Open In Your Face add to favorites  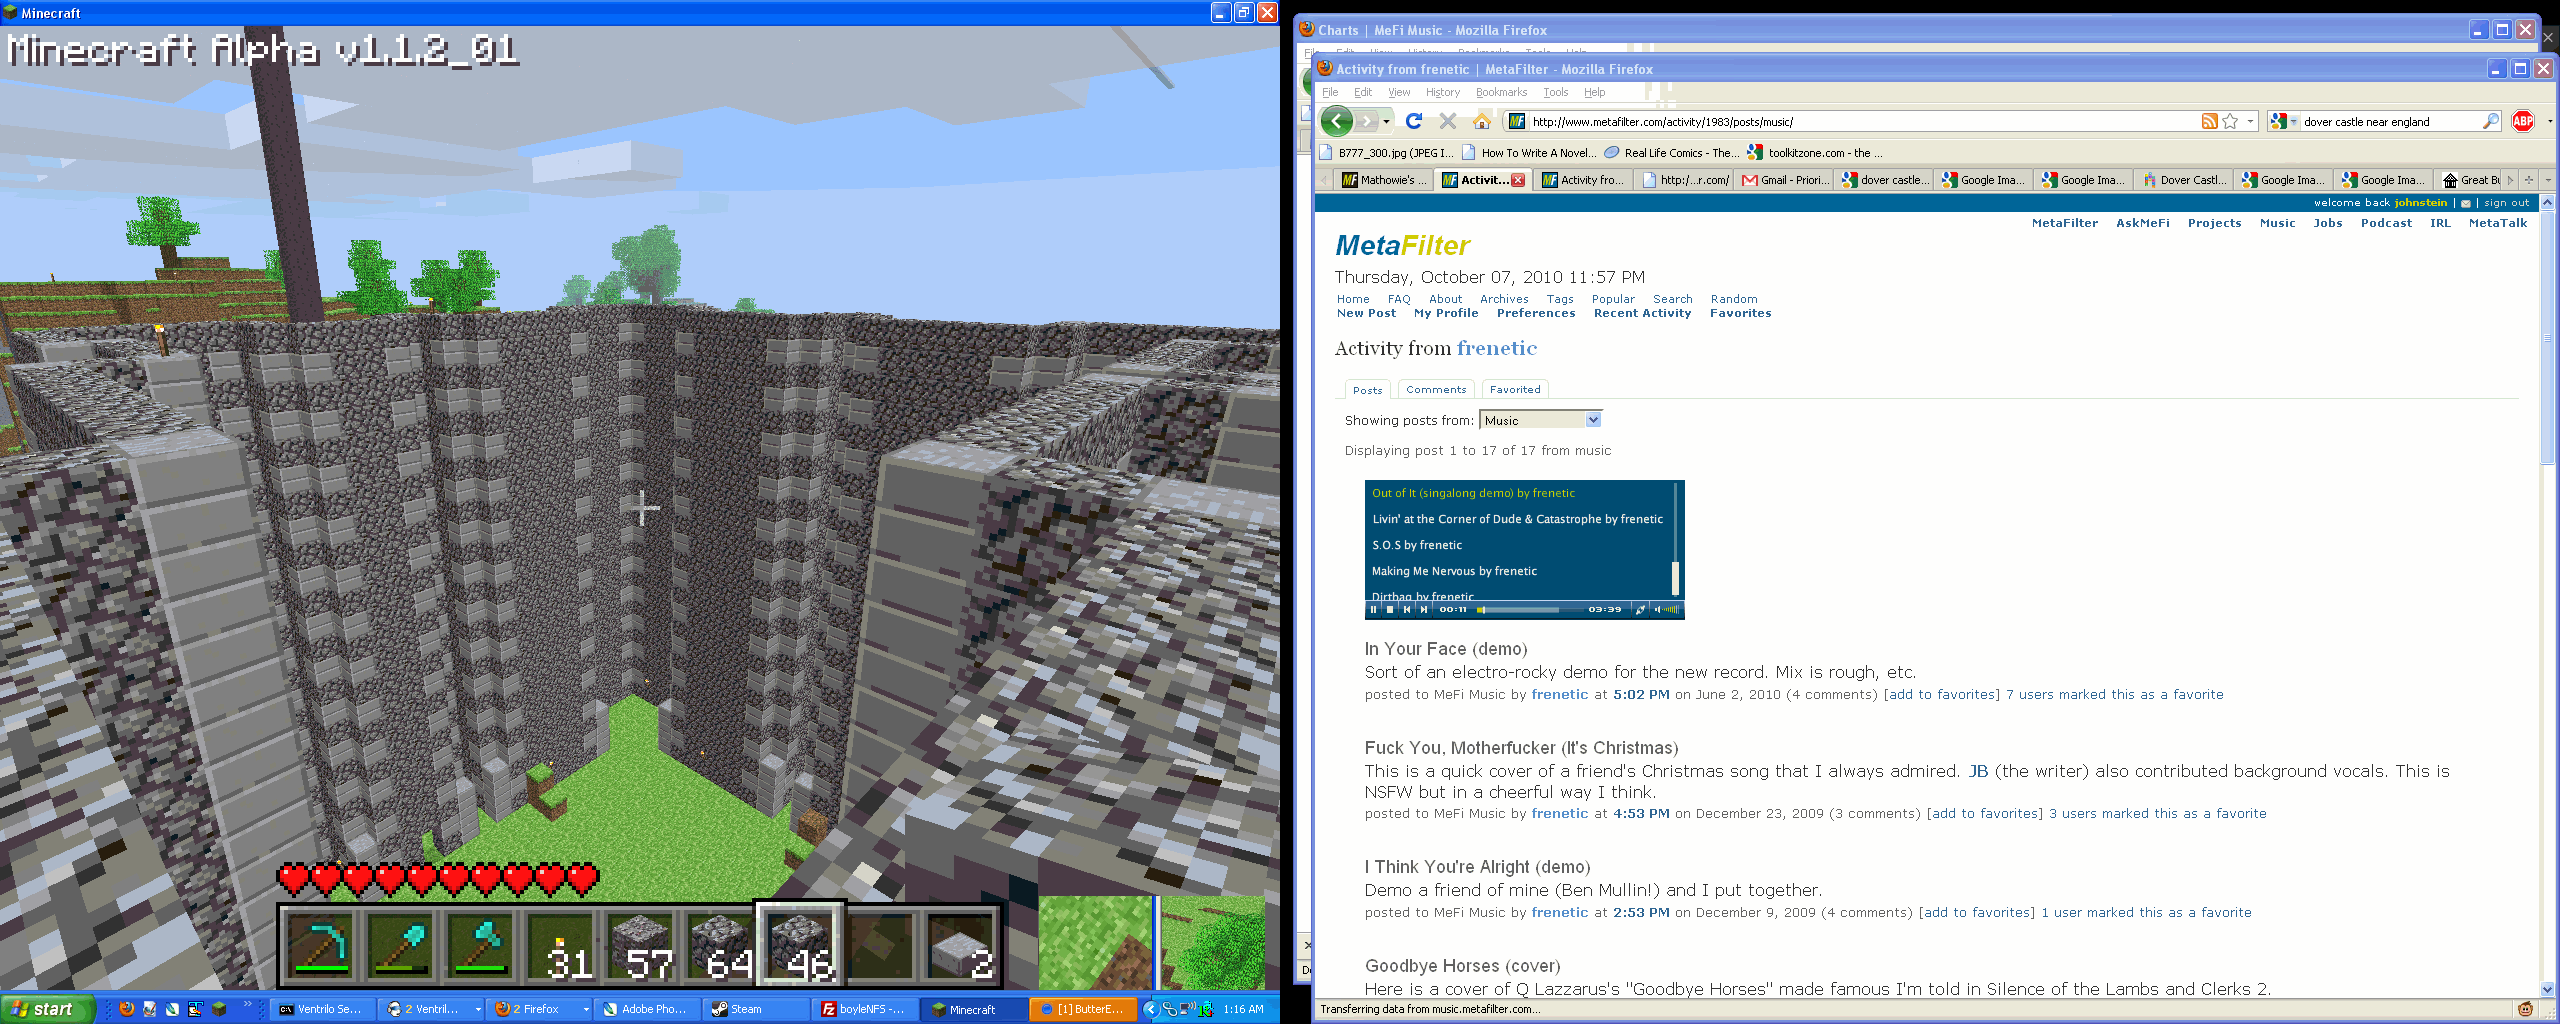(x=1942, y=695)
